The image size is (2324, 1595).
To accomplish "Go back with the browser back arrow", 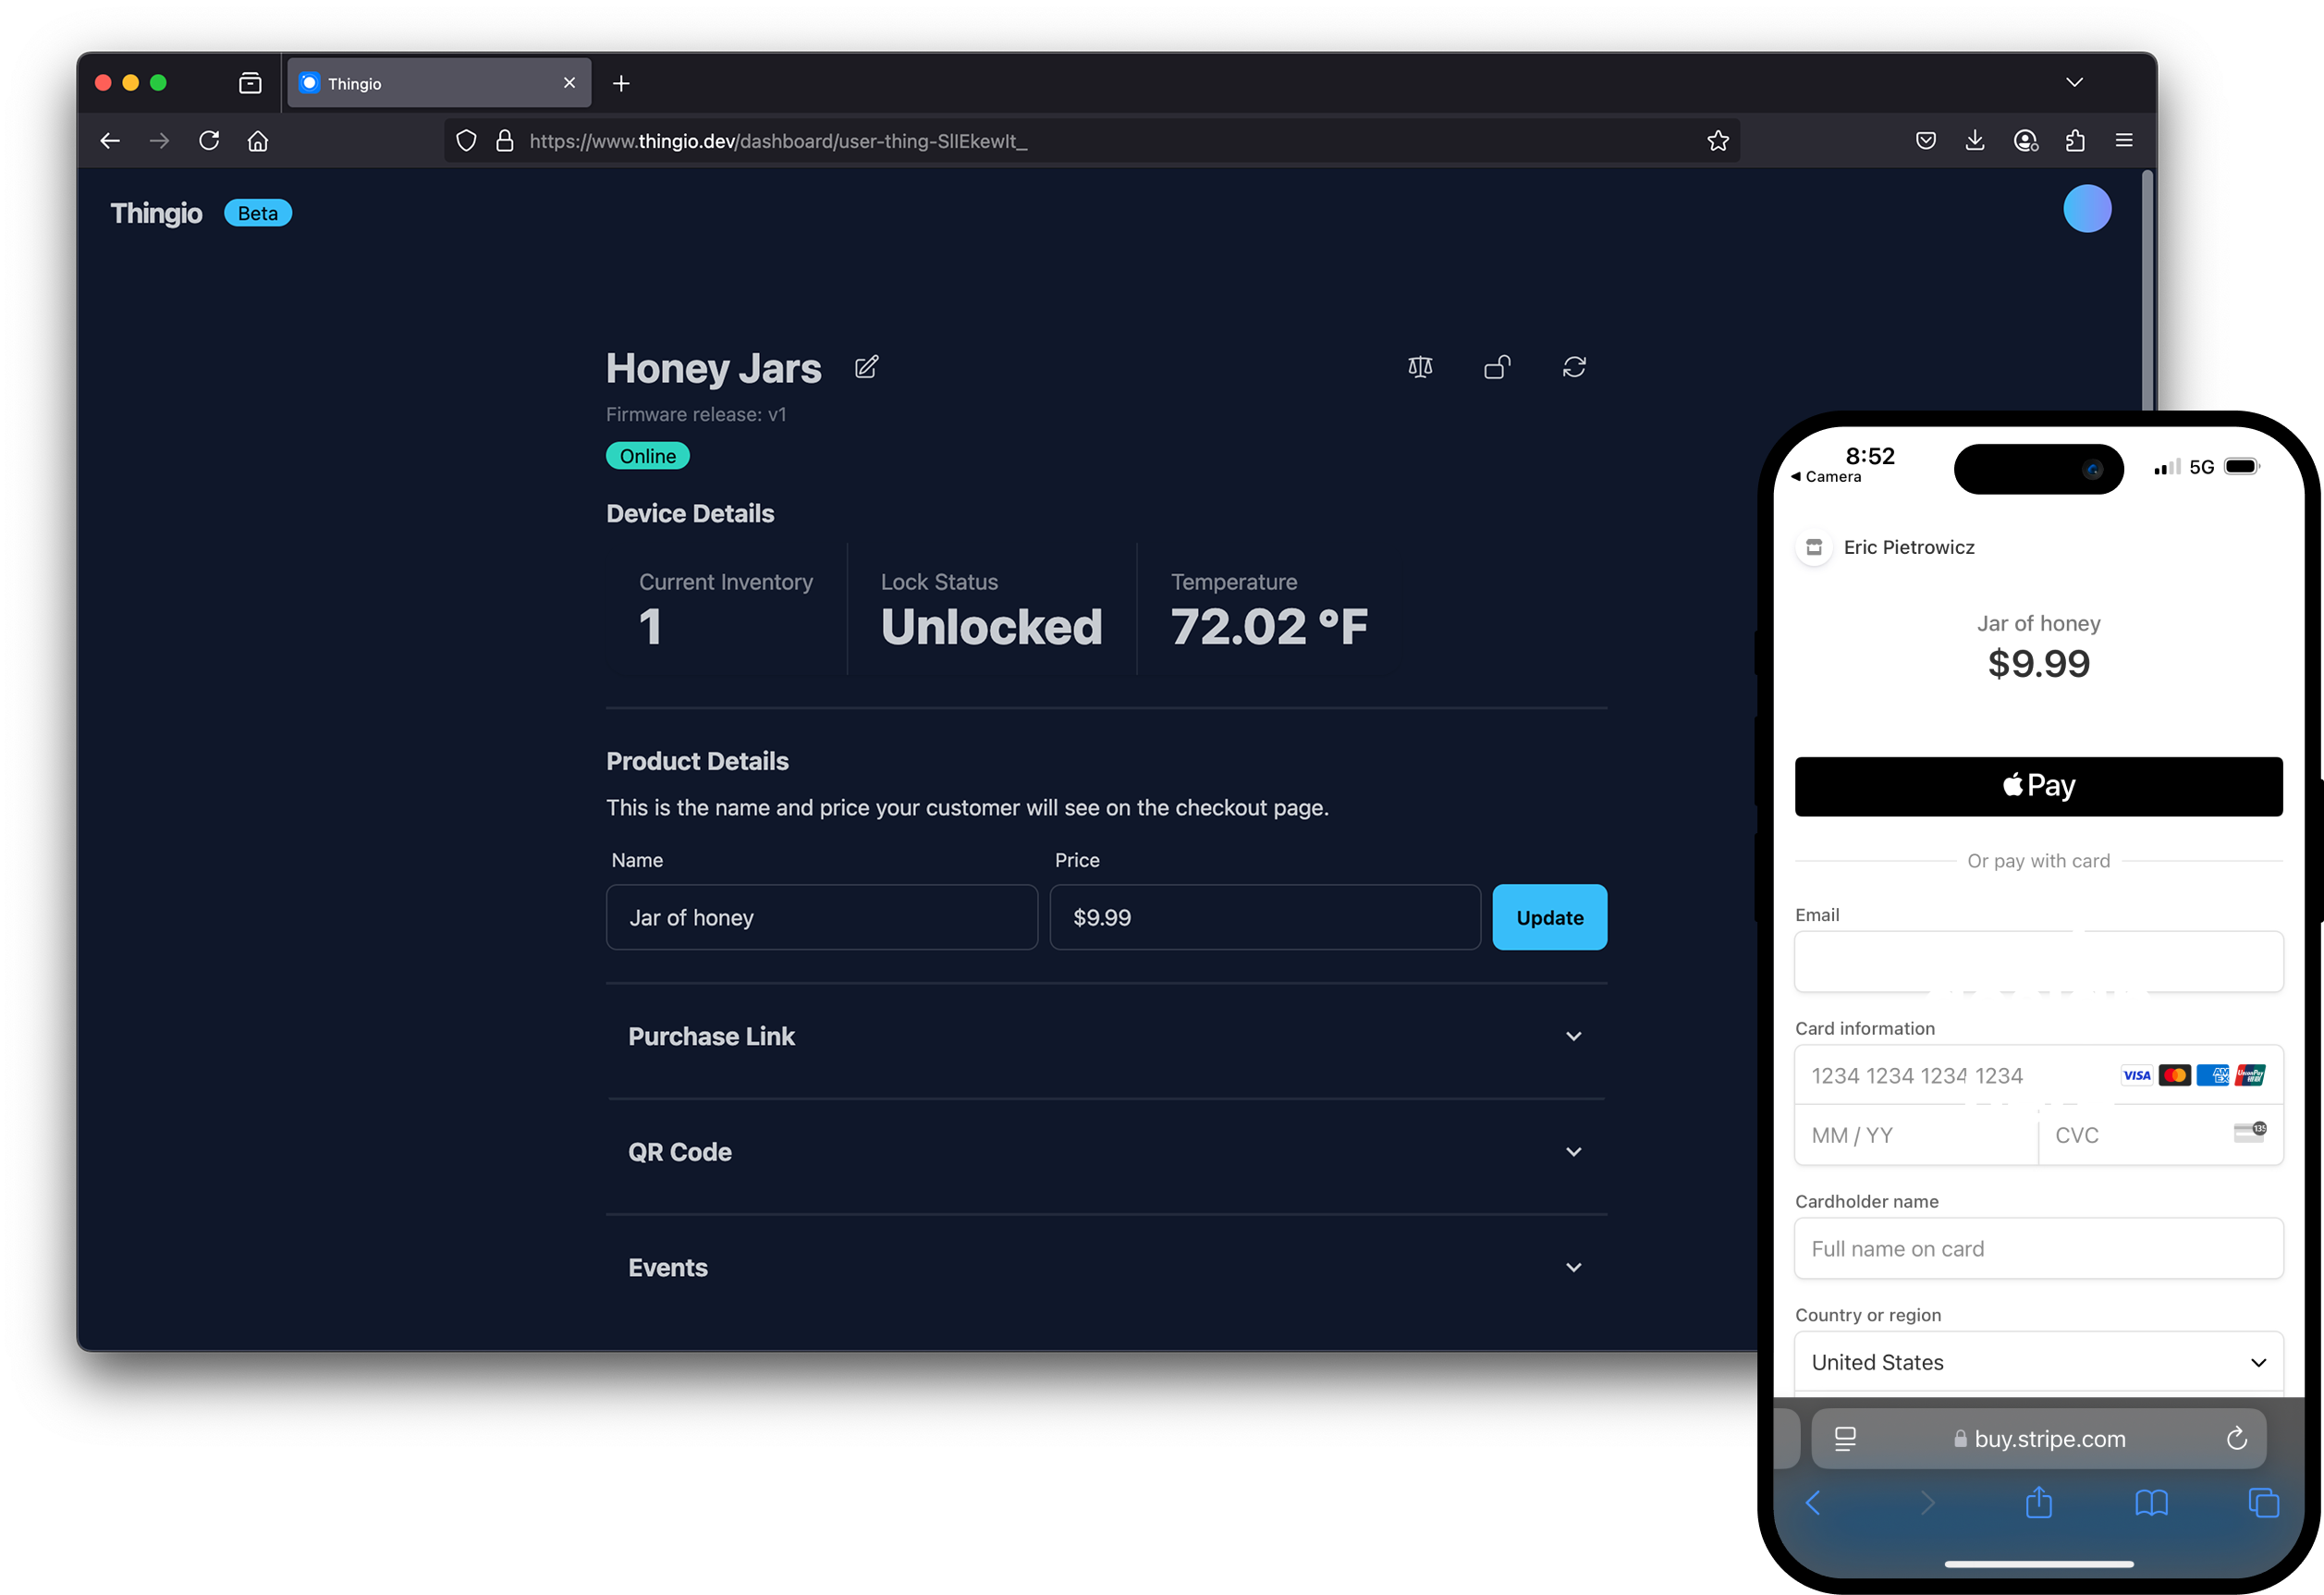I will pos(110,141).
